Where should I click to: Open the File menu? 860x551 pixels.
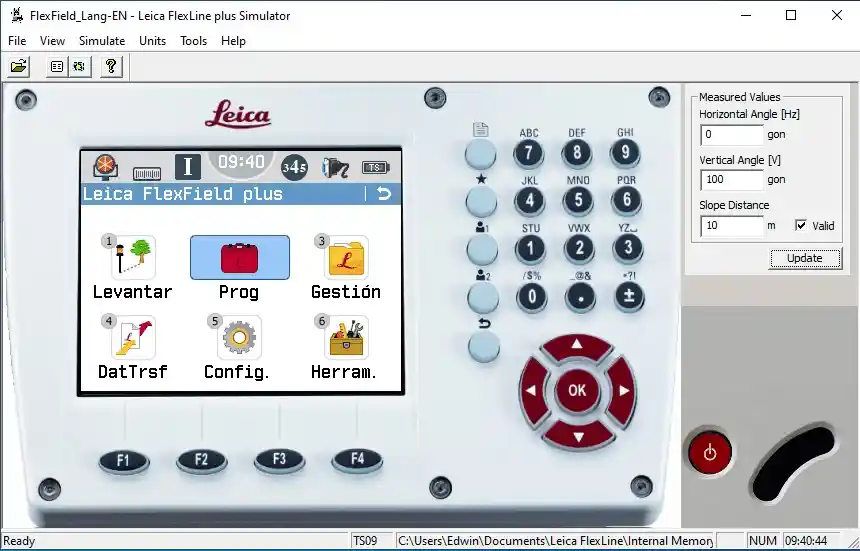(17, 41)
